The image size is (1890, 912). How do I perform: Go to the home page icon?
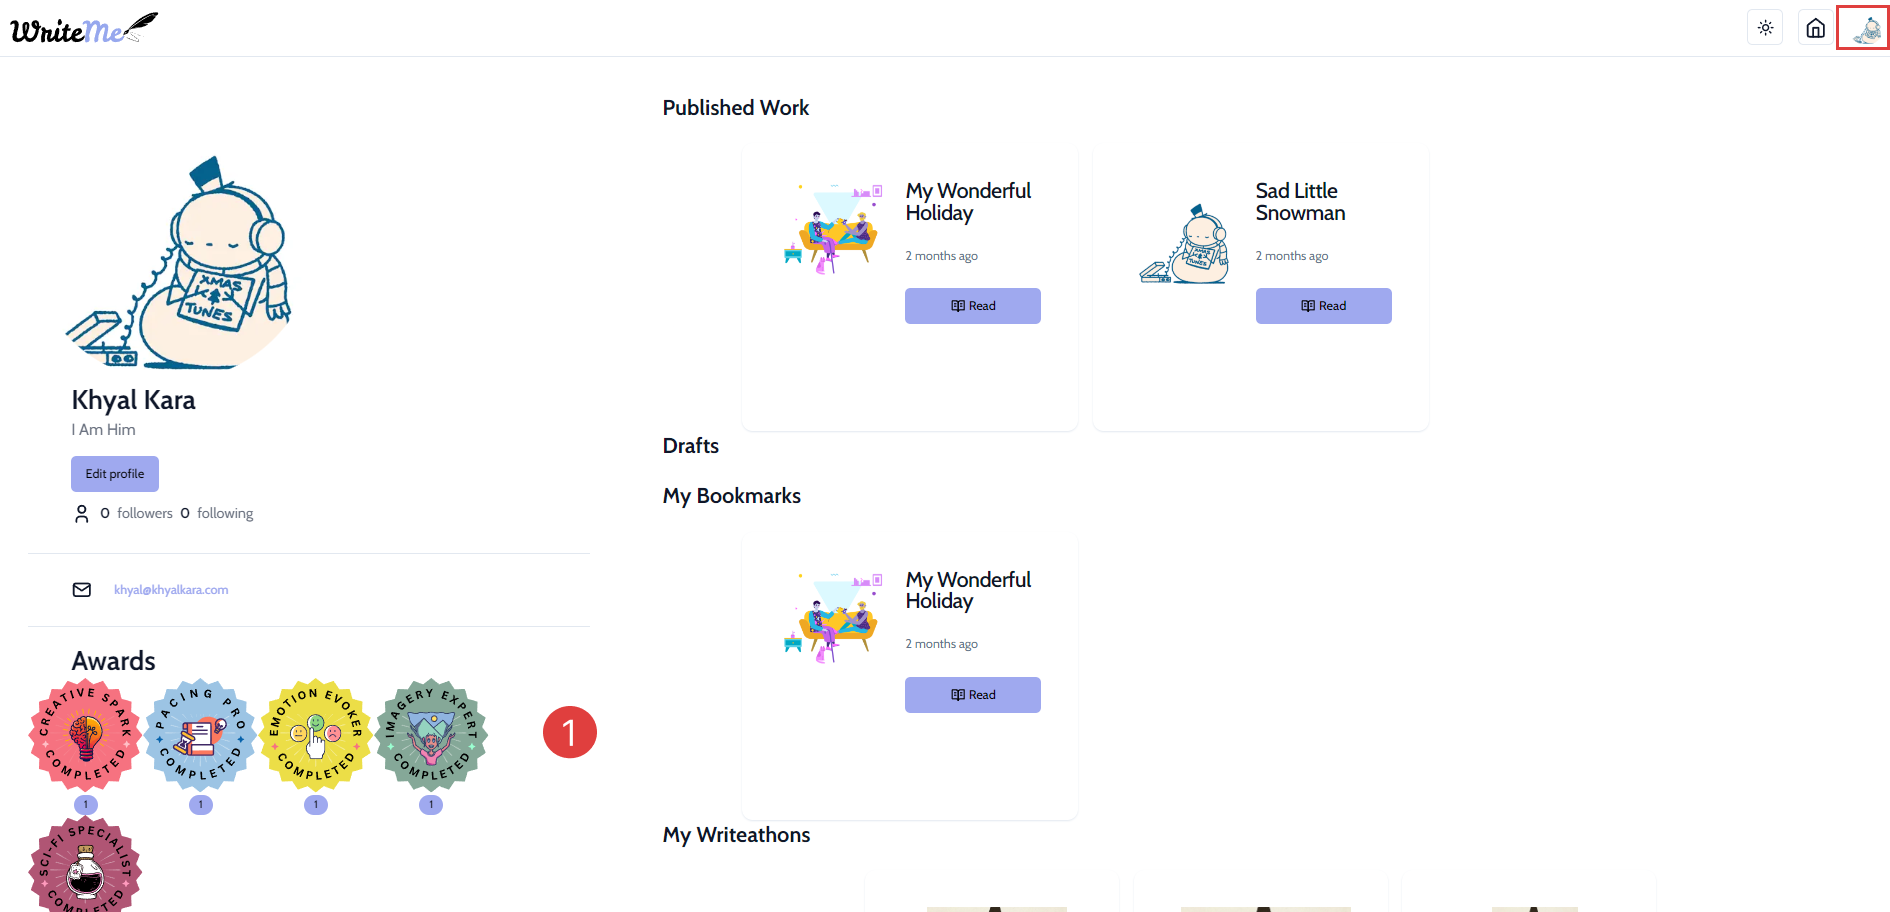[x=1815, y=28]
